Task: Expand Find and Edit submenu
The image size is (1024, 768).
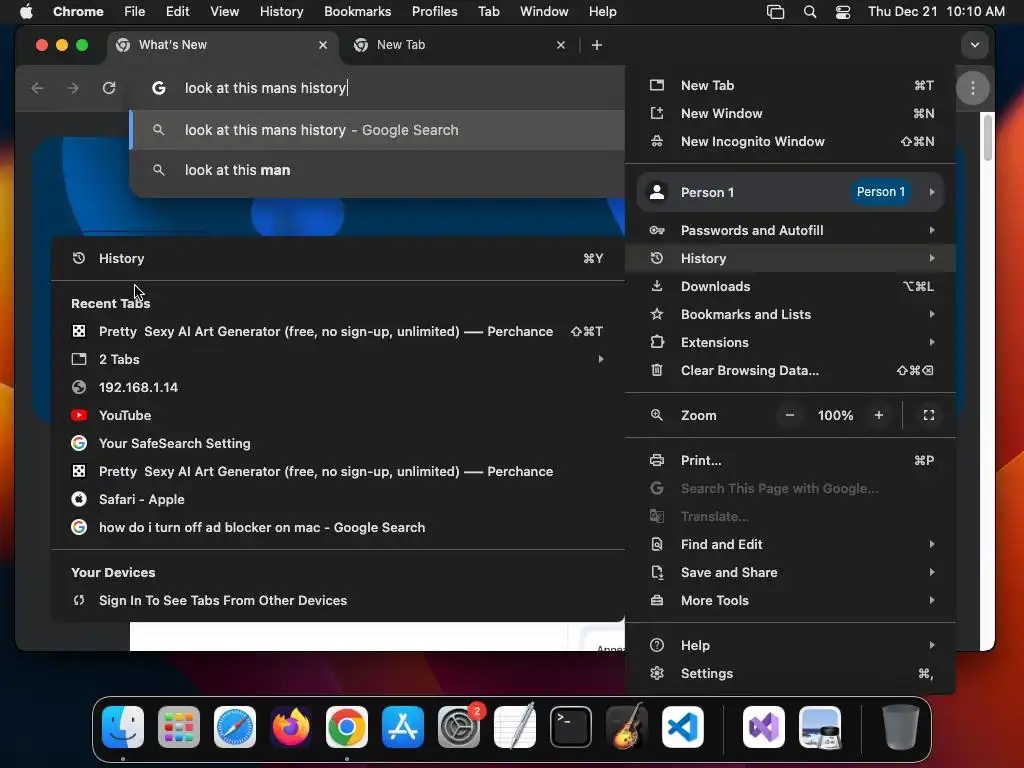Action: pos(791,545)
